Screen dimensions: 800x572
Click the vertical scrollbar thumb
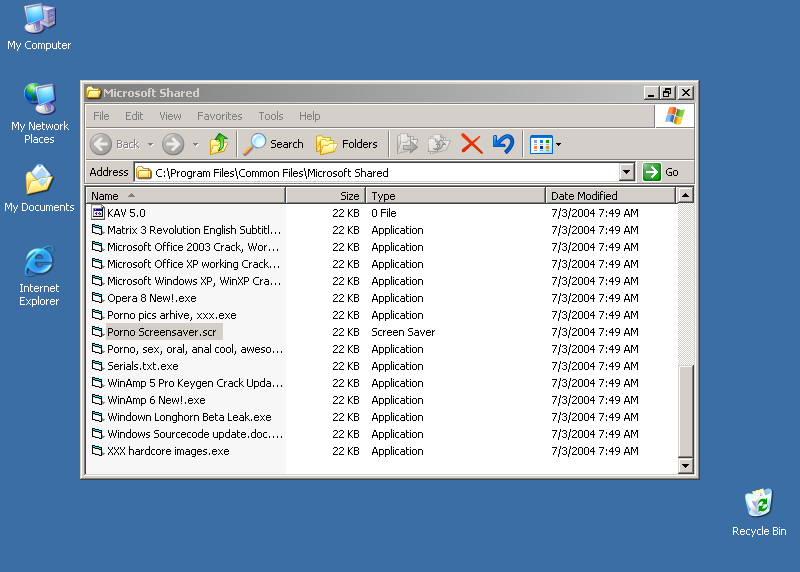coord(685,411)
